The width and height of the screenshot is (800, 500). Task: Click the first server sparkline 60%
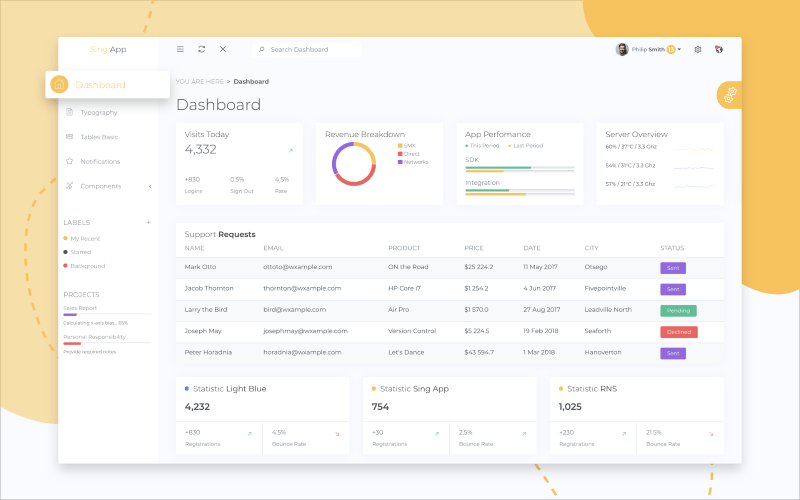click(694, 149)
